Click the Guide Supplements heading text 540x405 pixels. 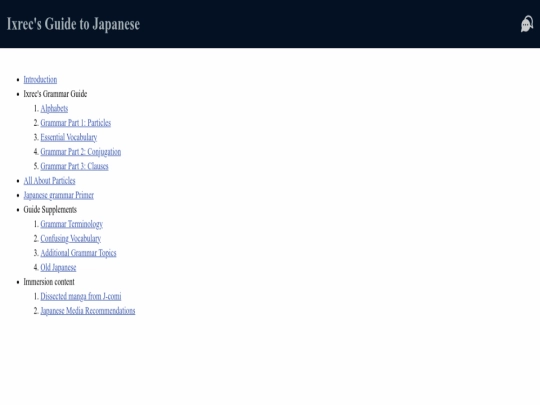click(x=50, y=210)
